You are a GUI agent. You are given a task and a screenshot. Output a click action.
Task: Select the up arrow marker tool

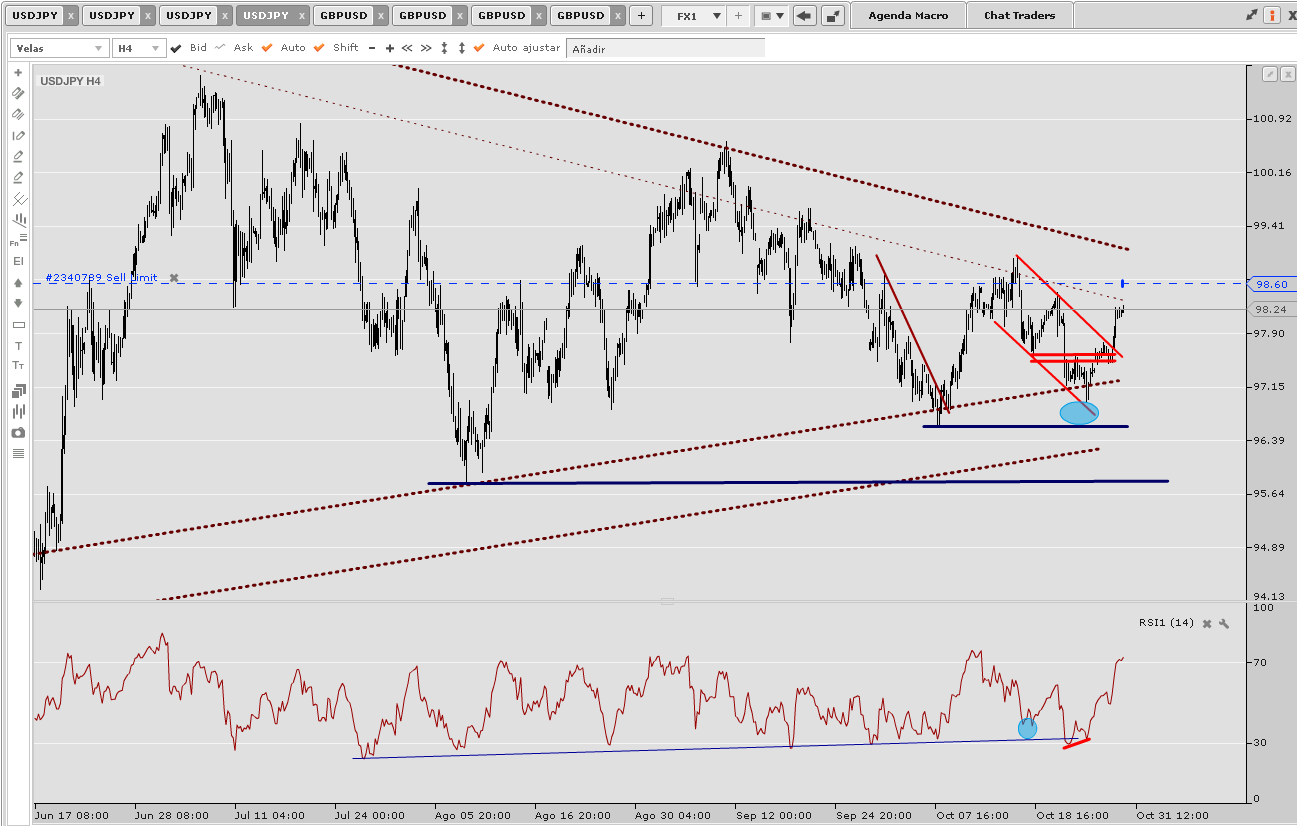click(18, 283)
